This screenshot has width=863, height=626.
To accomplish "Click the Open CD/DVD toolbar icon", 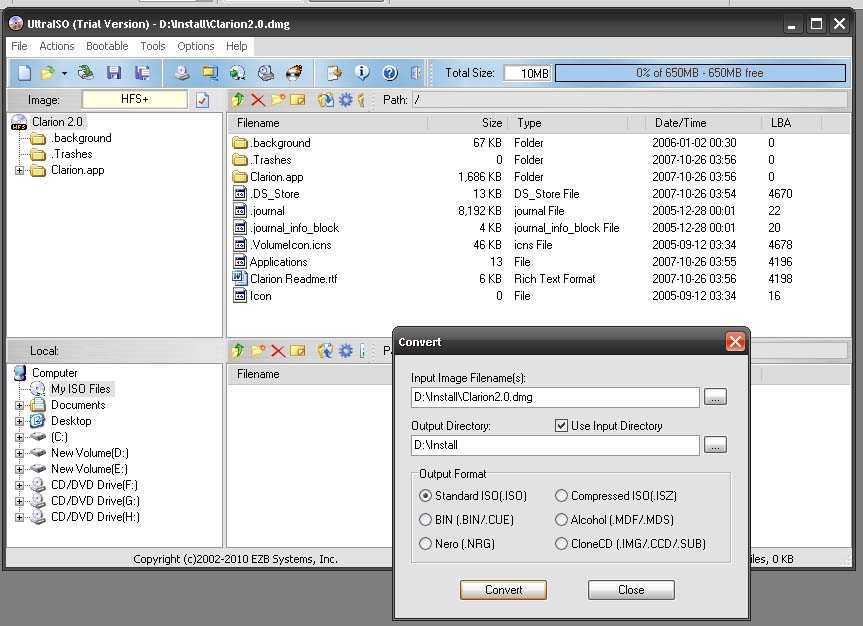I will pyautogui.click(x=85, y=73).
